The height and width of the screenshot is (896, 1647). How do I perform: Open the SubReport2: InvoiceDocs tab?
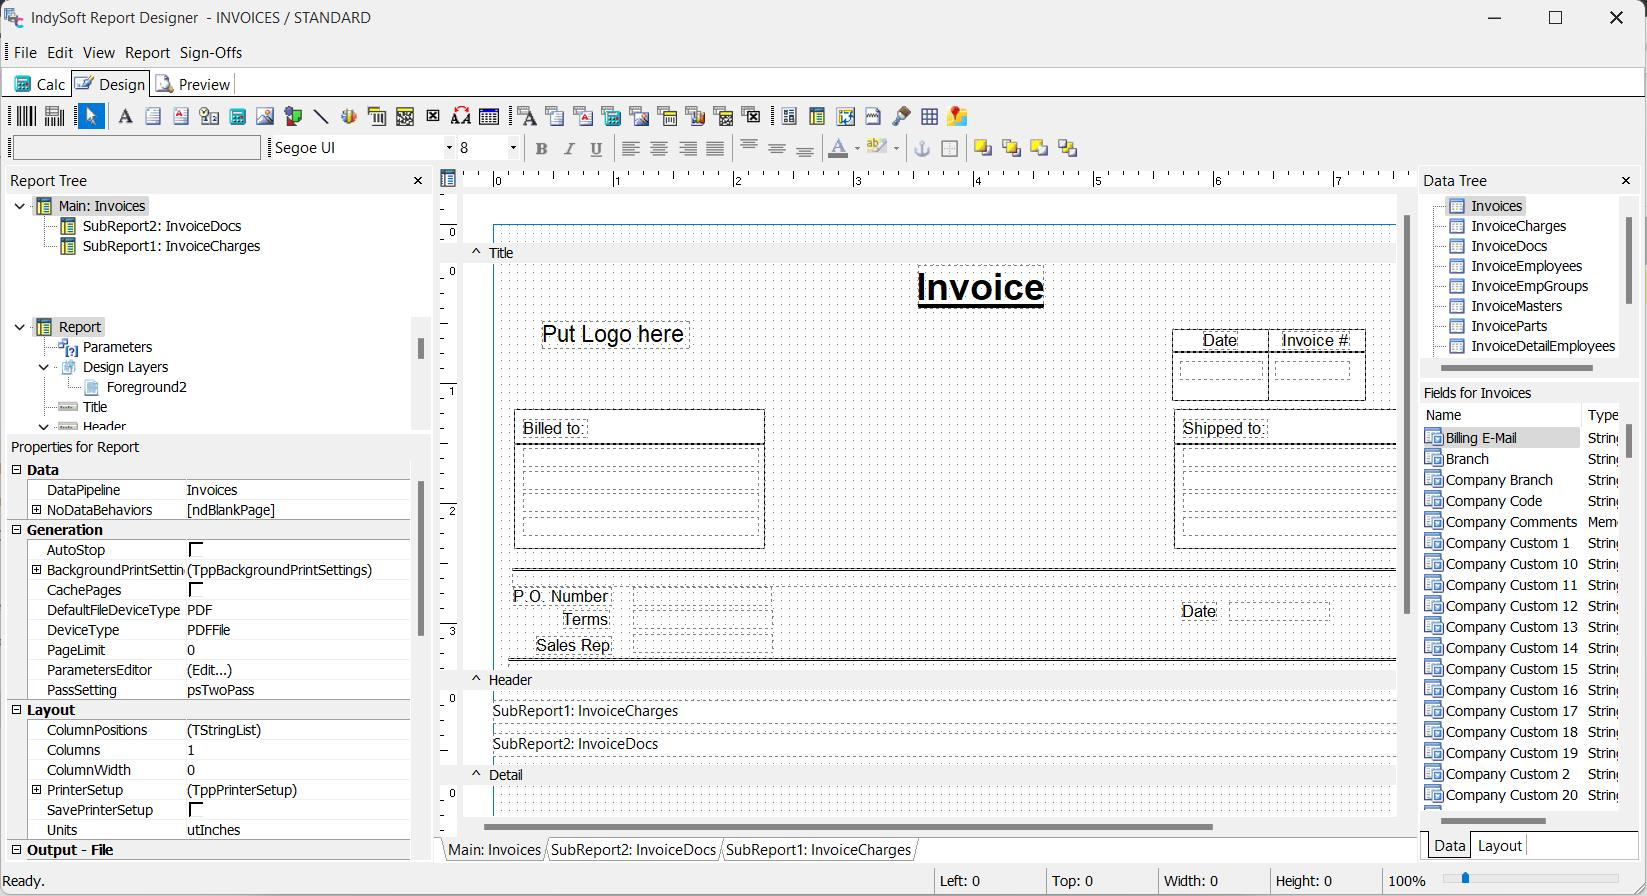point(633,850)
